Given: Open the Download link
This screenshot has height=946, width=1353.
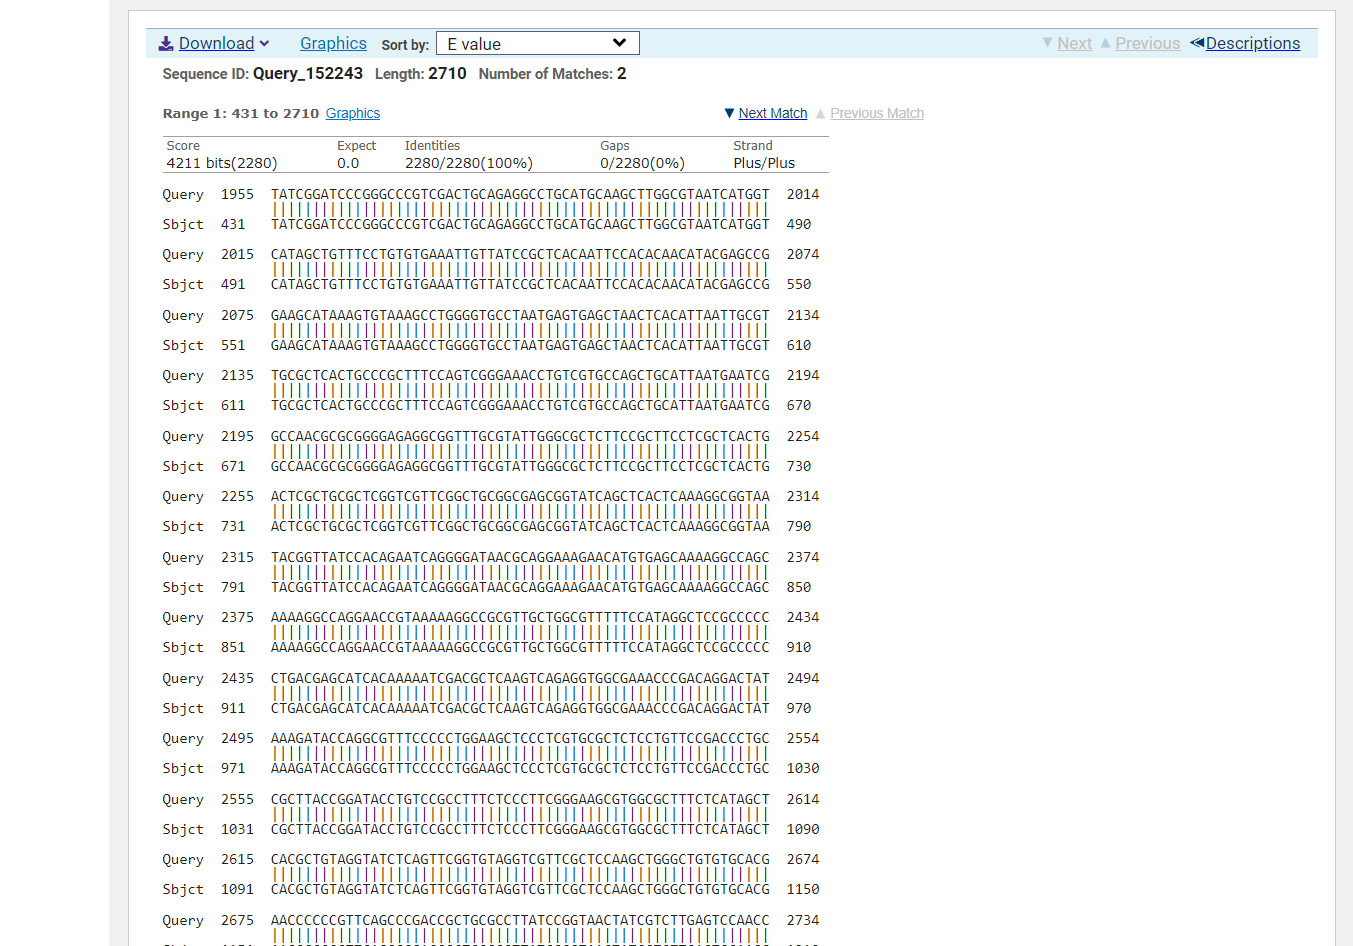Looking at the screenshot, I should pyautogui.click(x=216, y=43).
